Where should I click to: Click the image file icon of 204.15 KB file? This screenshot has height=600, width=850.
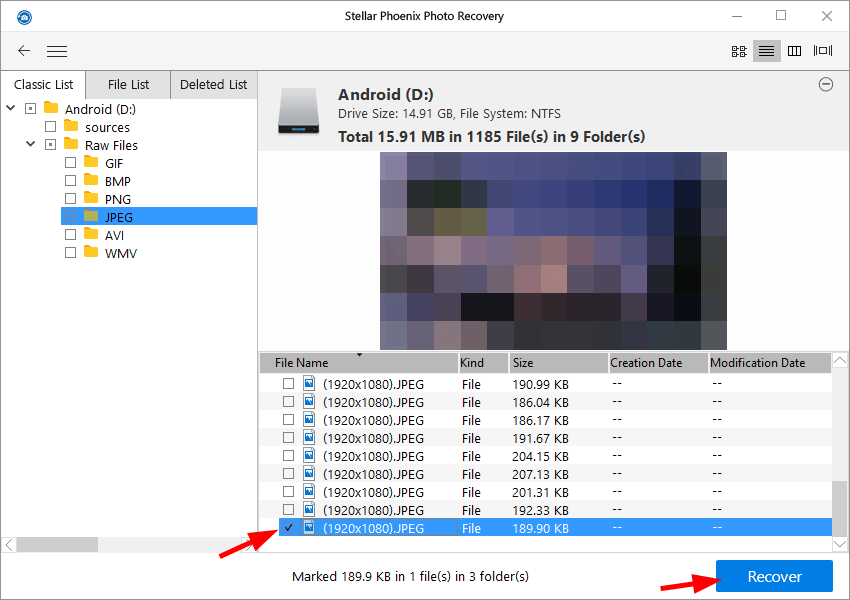(x=309, y=455)
